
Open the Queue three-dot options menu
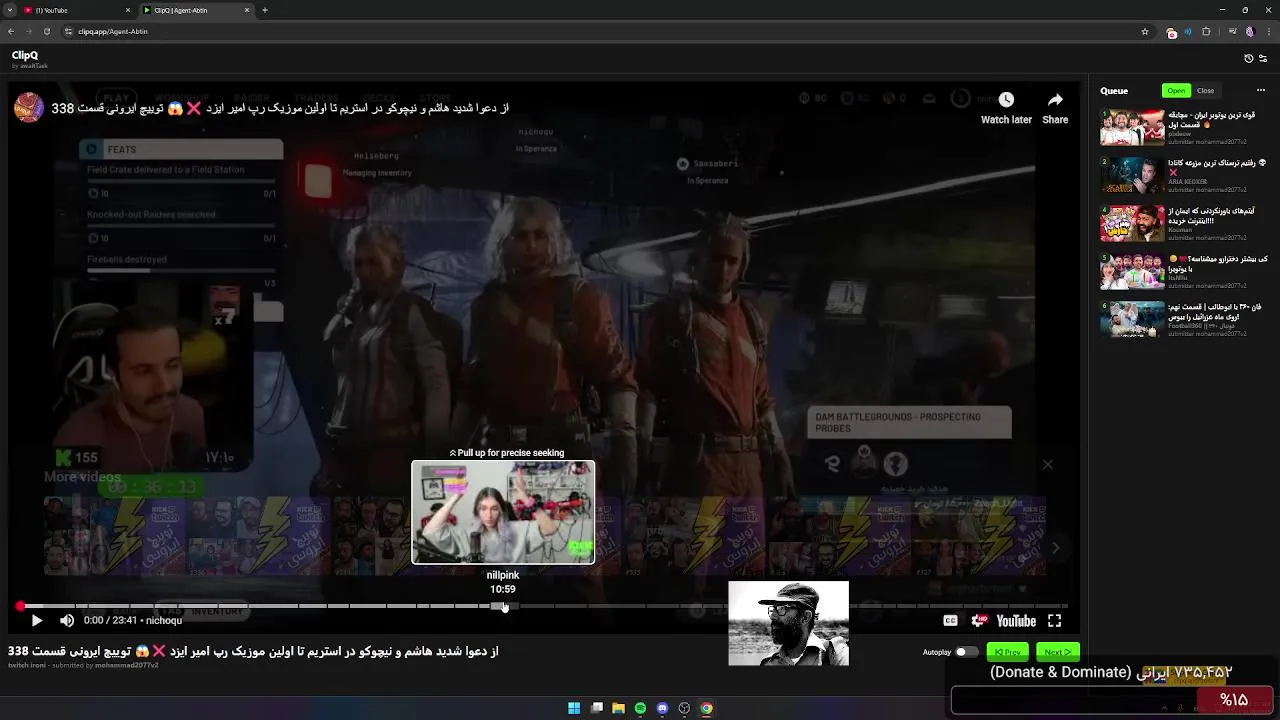pyautogui.click(x=1260, y=91)
